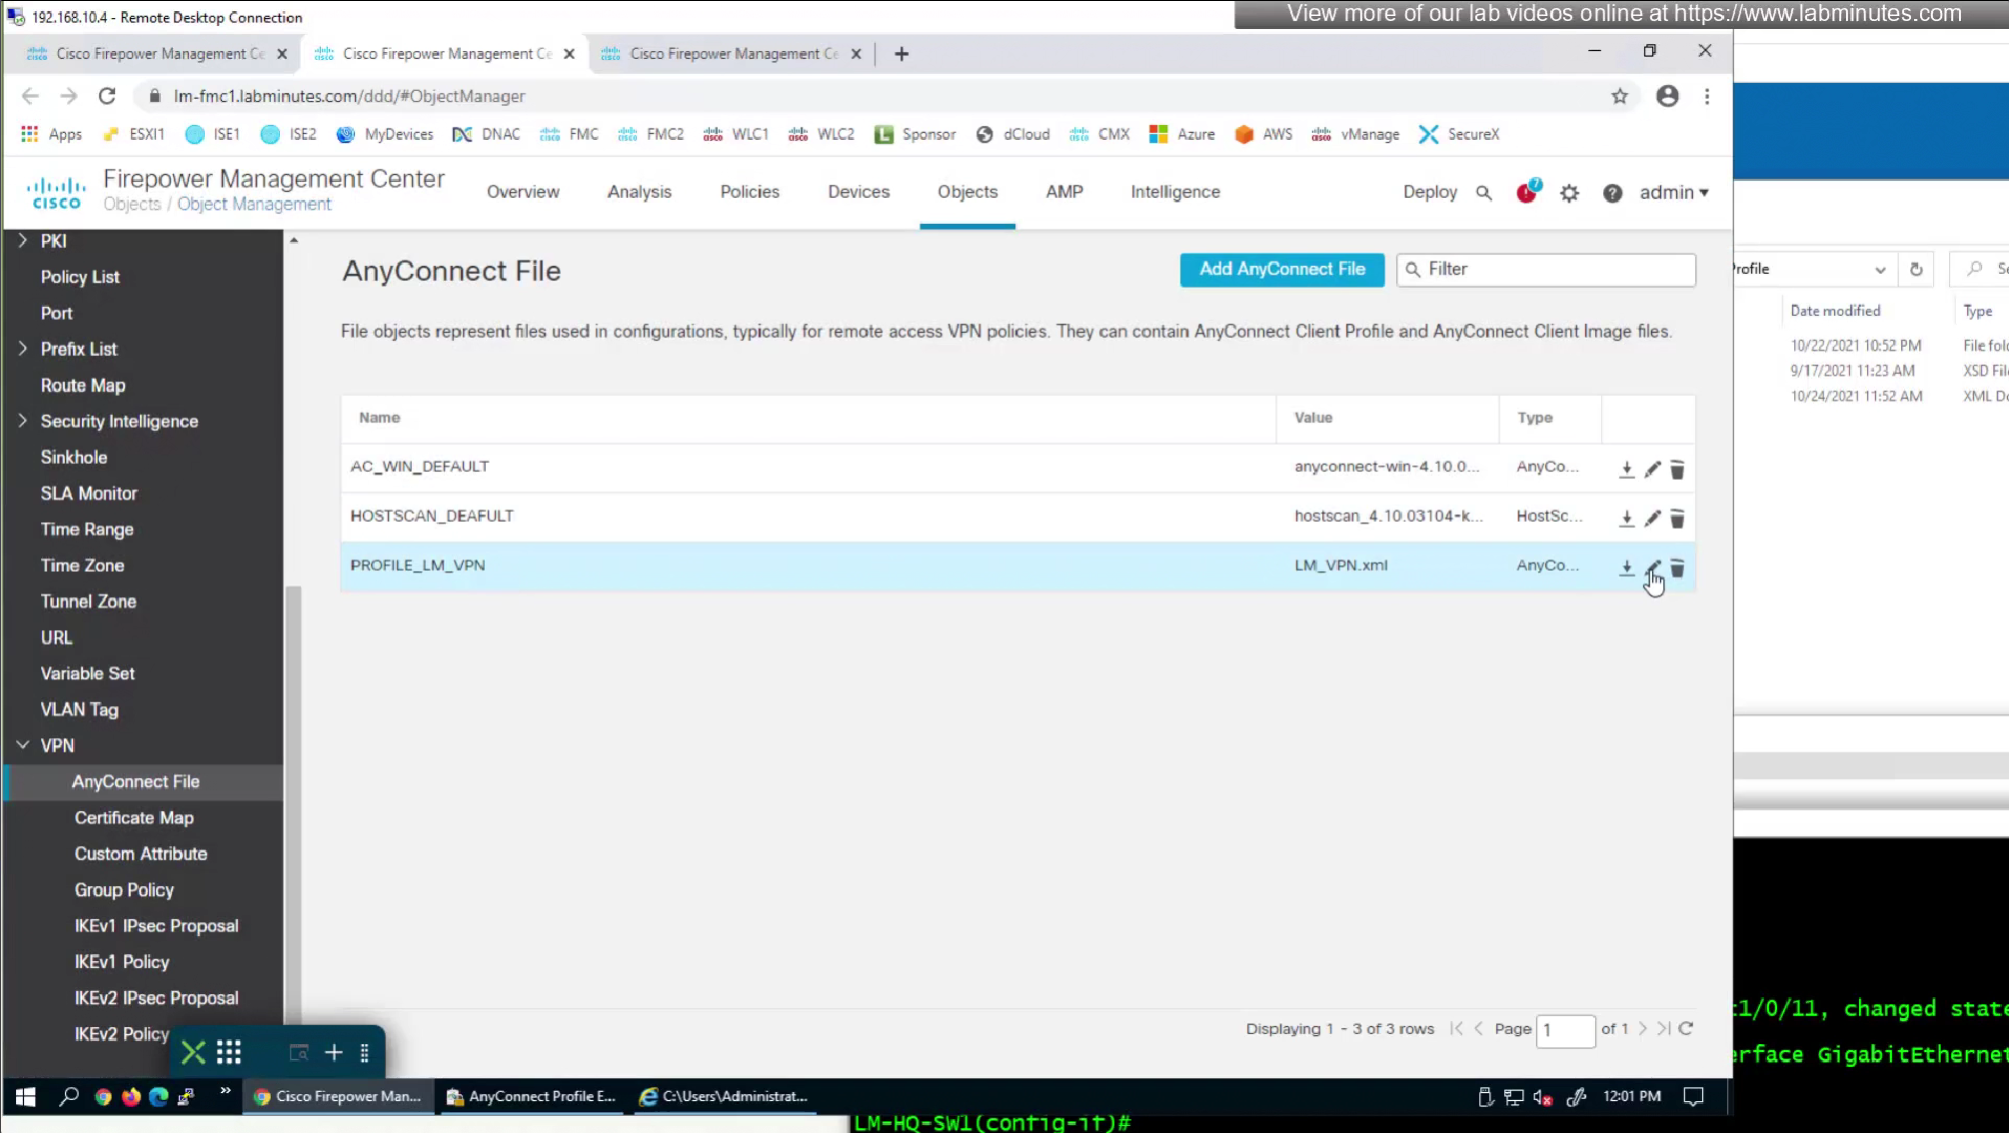Switch to the Policies menu
2009x1133 pixels.
(749, 192)
